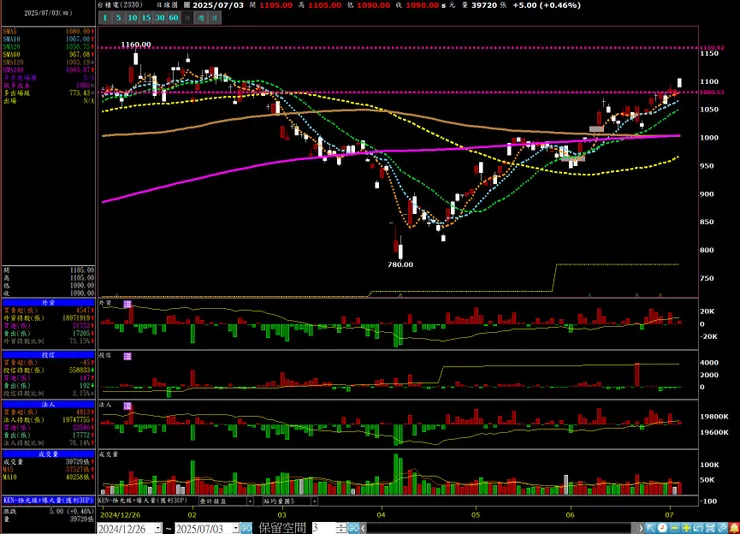Screen dimensions: 740x534
Task: Click the 投信 blue panel header
Action: tap(49, 355)
